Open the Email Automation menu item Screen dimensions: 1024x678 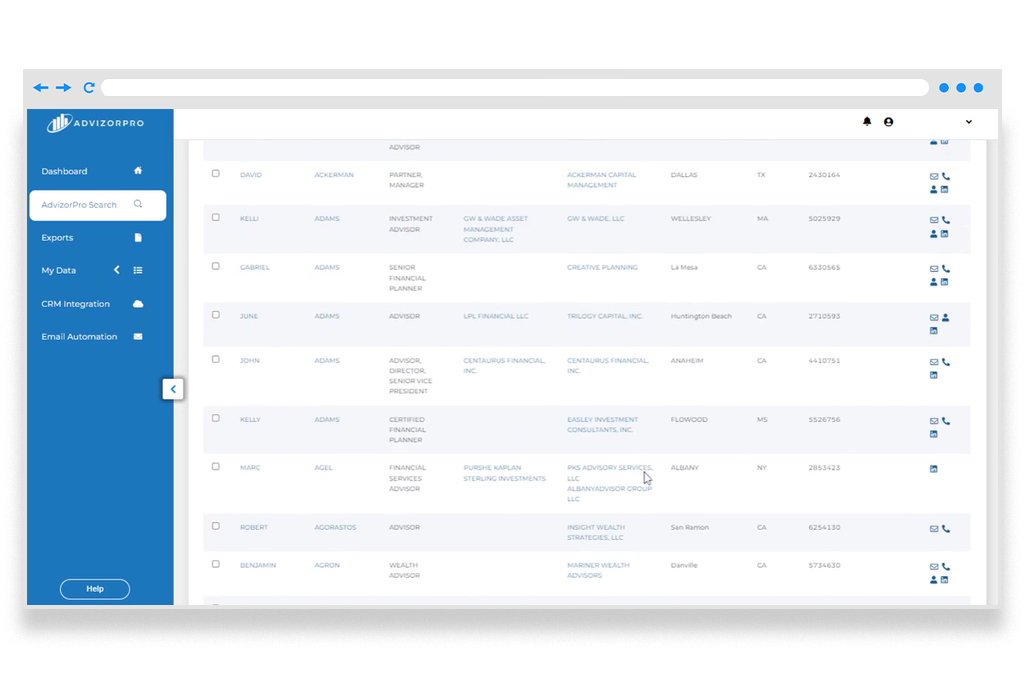pos(79,336)
